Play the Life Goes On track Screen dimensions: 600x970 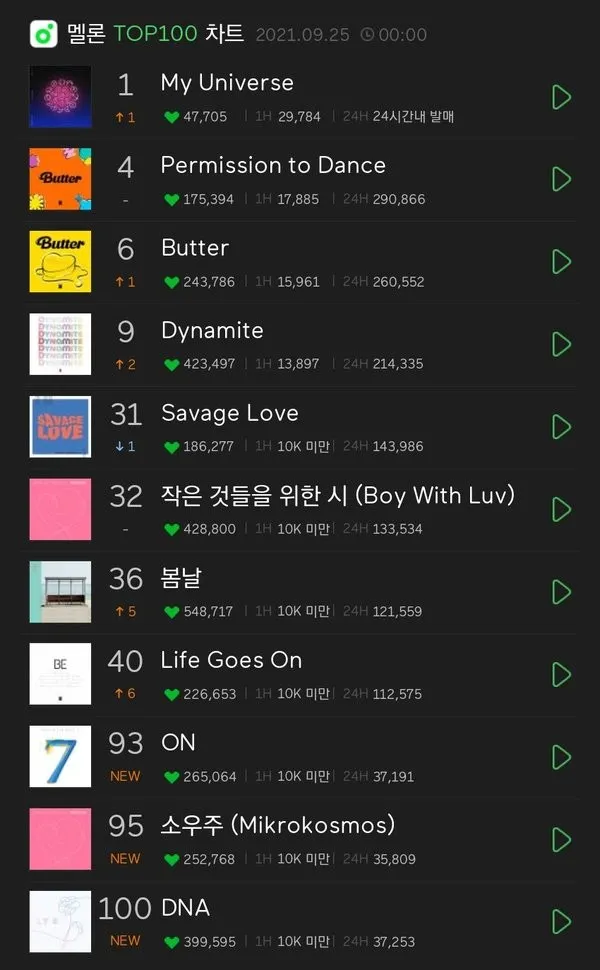click(561, 674)
